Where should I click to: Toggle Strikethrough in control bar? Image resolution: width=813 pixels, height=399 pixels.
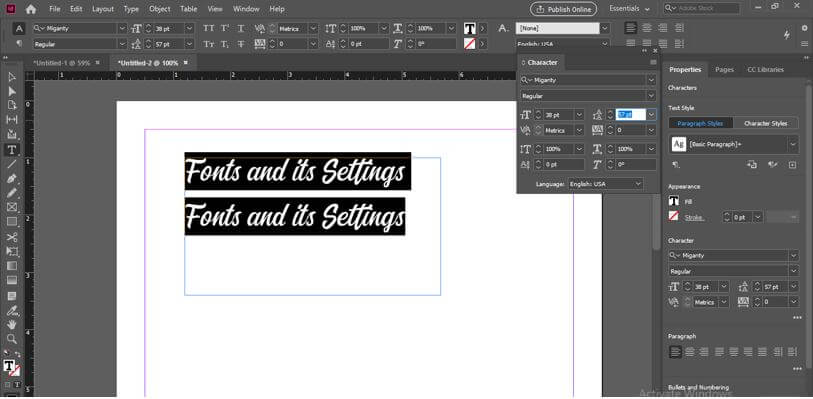[241, 45]
